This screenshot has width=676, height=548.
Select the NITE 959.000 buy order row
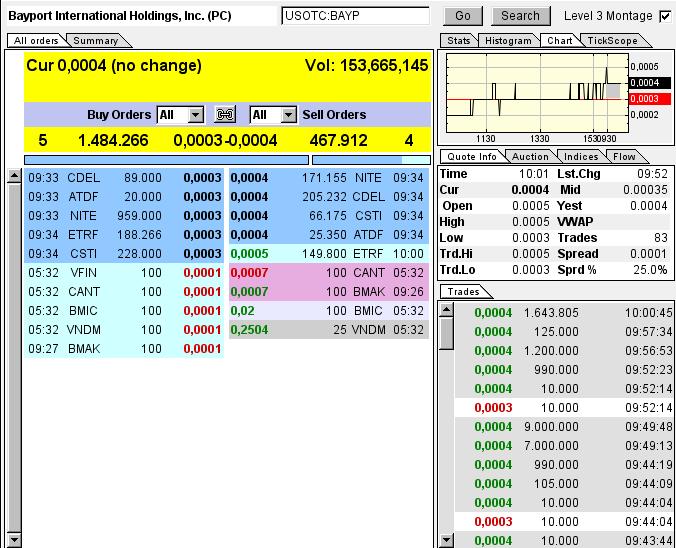click(124, 216)
